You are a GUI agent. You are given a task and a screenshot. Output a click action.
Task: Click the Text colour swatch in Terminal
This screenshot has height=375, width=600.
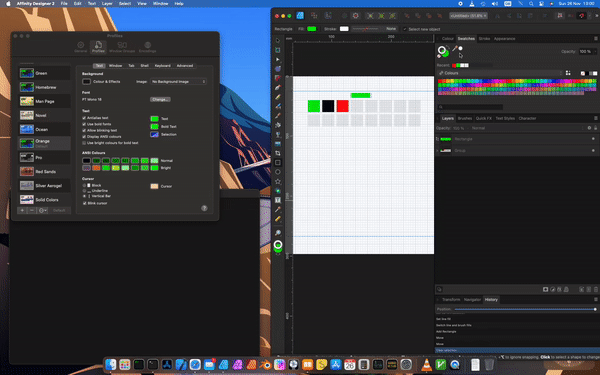coord(154,119)
